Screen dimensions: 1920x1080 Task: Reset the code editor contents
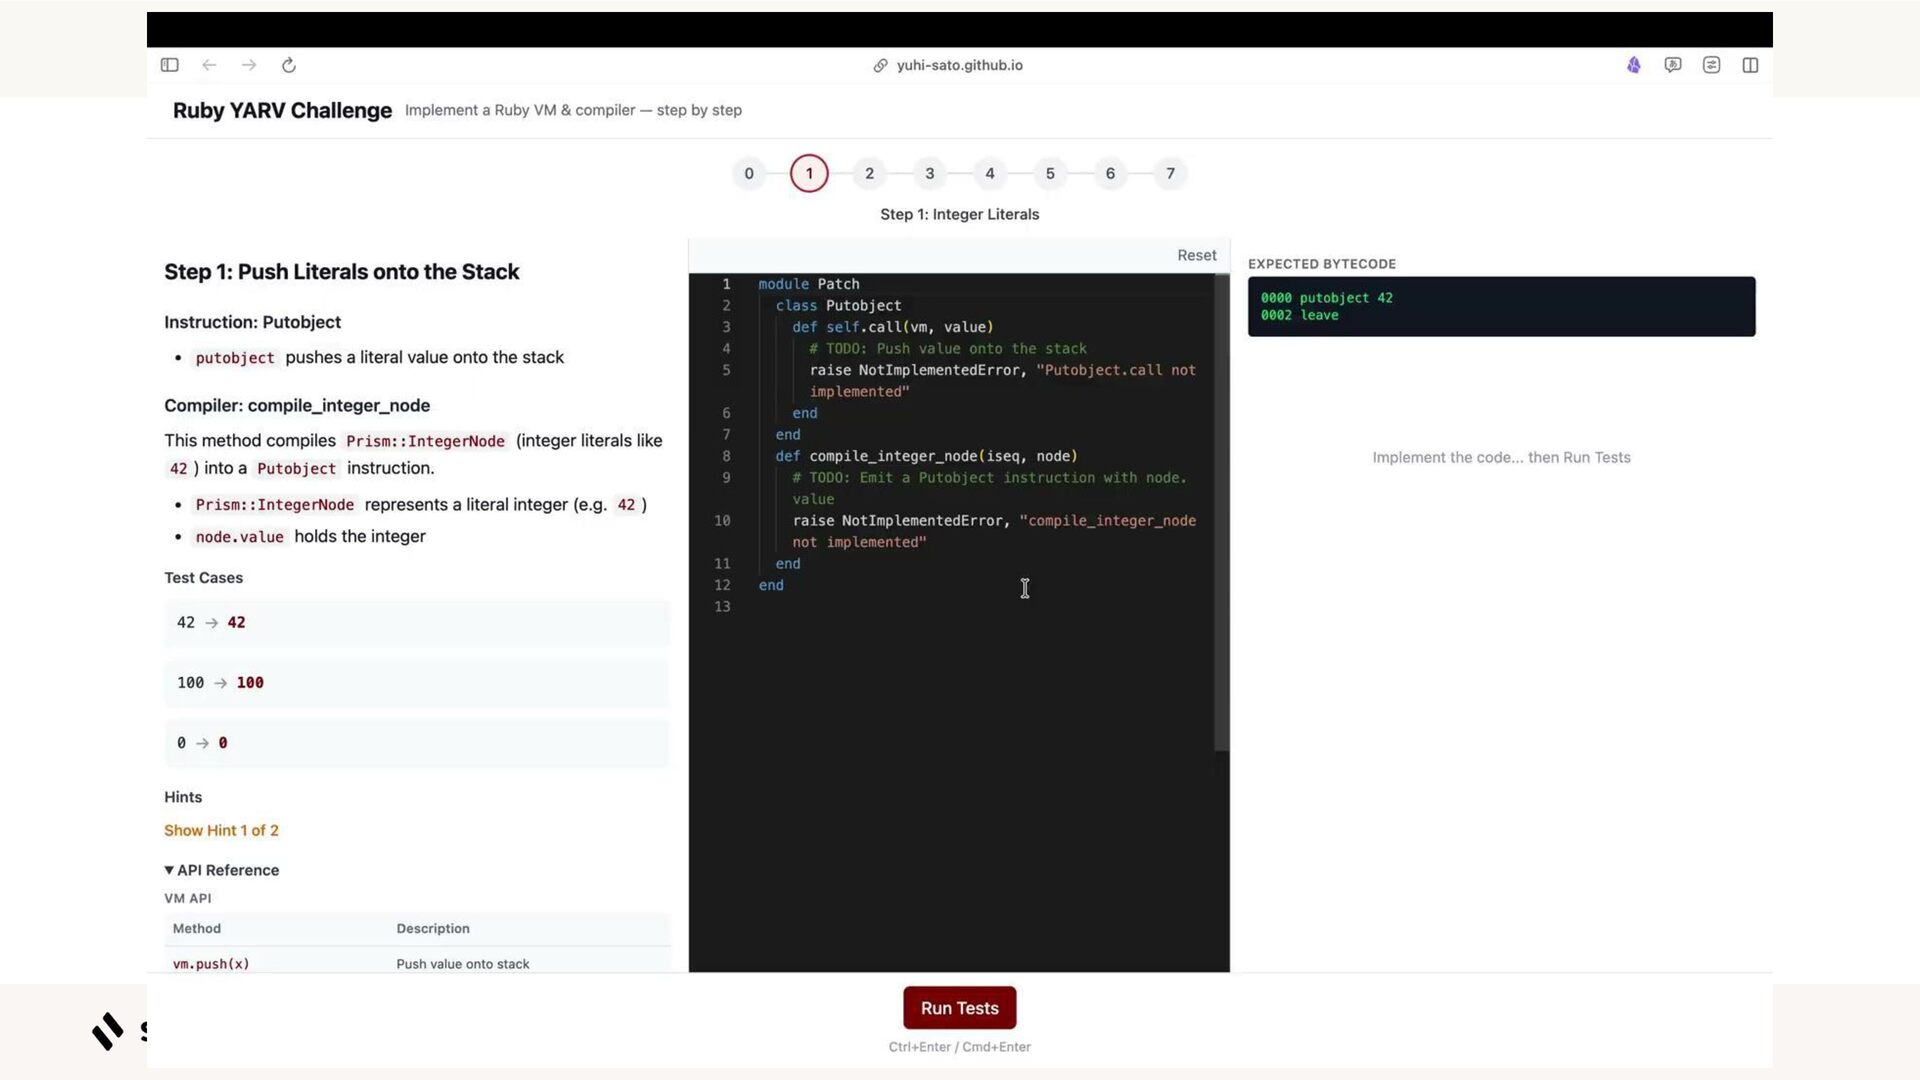click(x=1196, y=255)
